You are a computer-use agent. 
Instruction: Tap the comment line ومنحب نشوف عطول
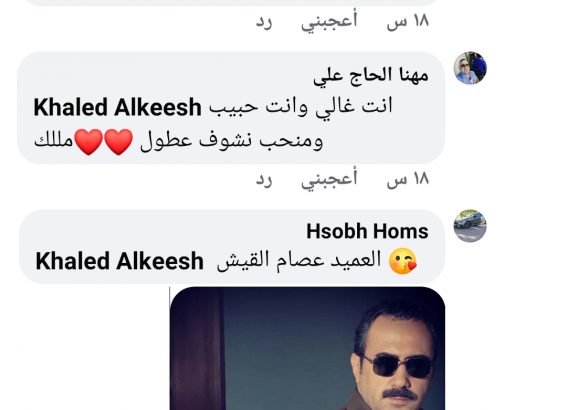[x=231, y=141]
